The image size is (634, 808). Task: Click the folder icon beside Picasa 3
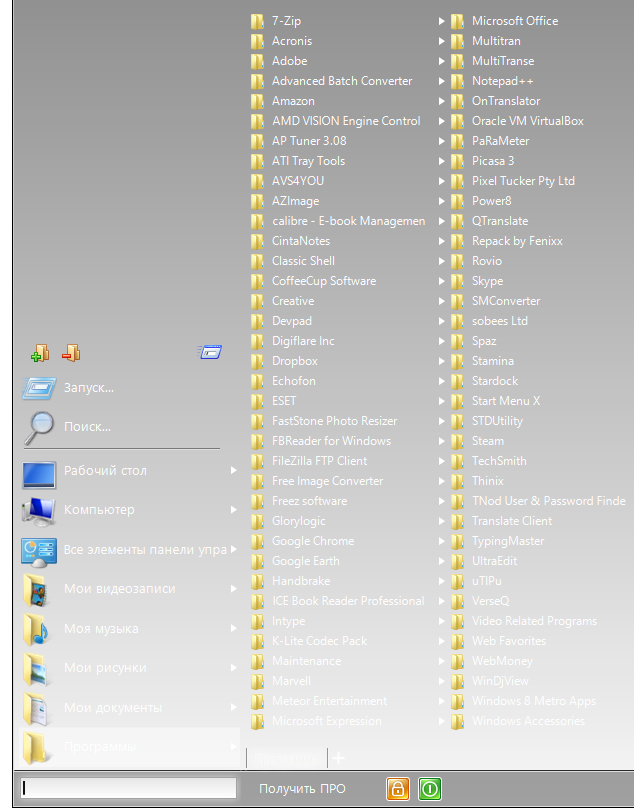coord(457,161)
